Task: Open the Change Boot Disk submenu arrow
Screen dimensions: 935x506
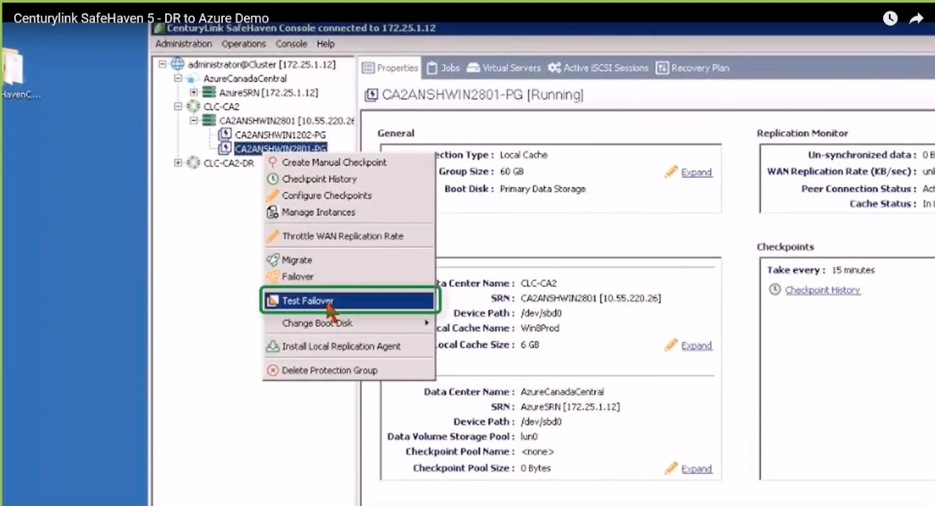Action: point(426,323)
